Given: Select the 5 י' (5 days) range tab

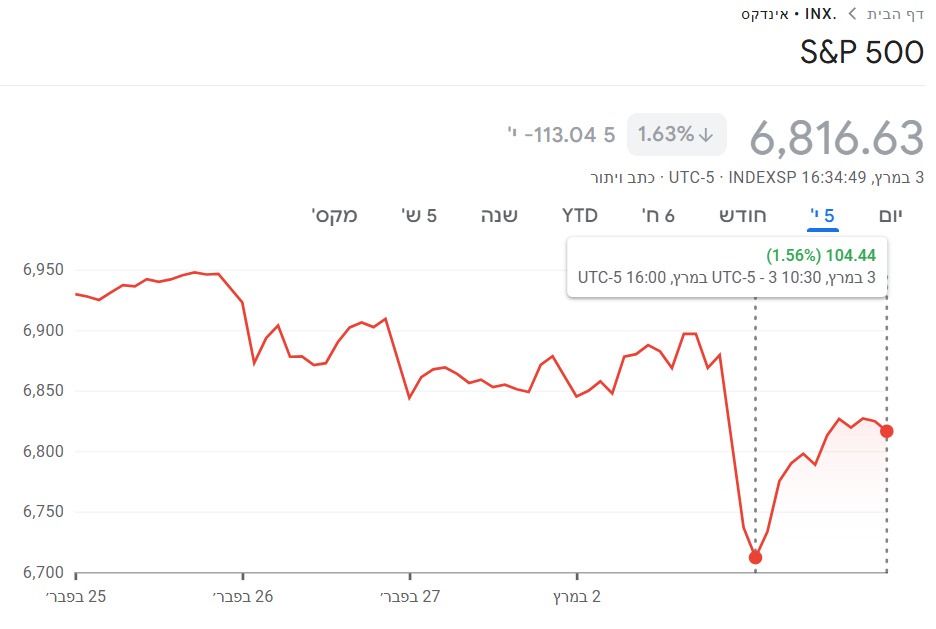Looking at the screenshot, I should tap(823, 215).
